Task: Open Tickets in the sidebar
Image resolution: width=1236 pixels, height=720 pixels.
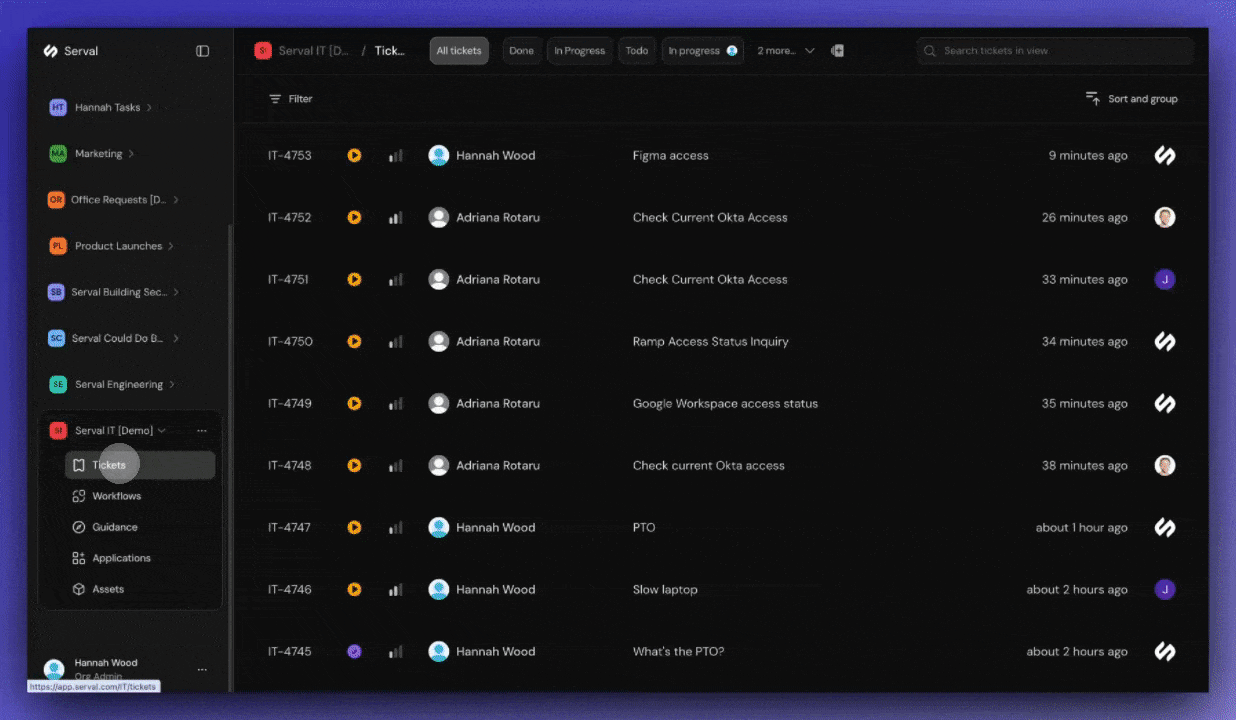Action: click(x=140, y=465)
